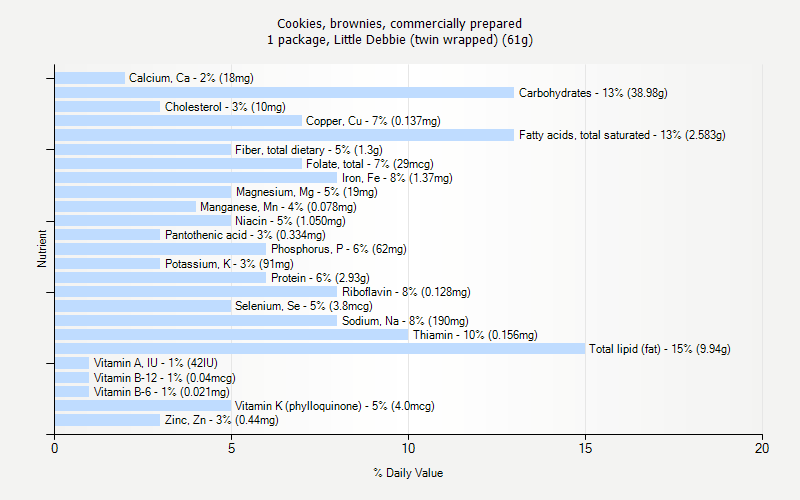Select the Potassium, K - 3% (91mg) label
The width and height of the screenshot is (800, 500).
[x=229, y=264]
